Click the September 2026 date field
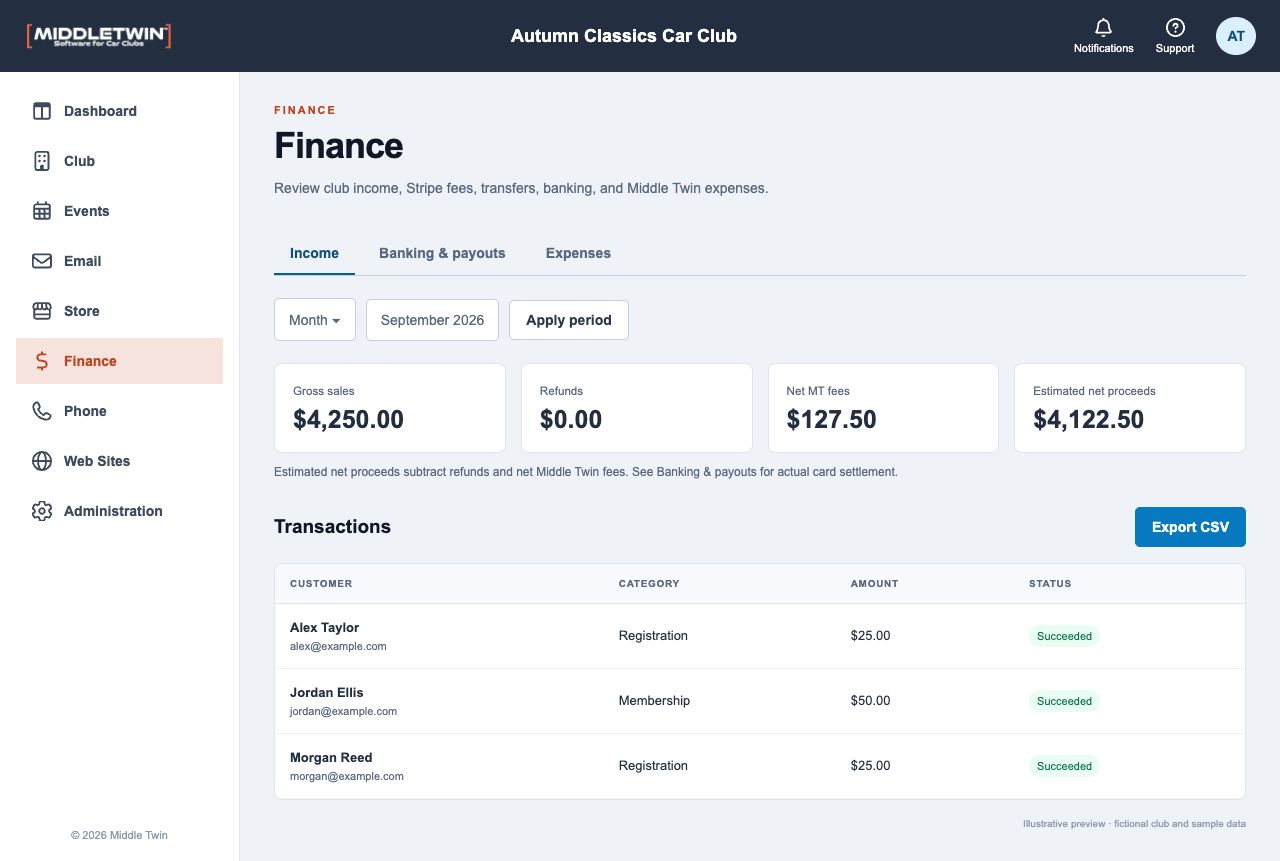 (432, 320)
